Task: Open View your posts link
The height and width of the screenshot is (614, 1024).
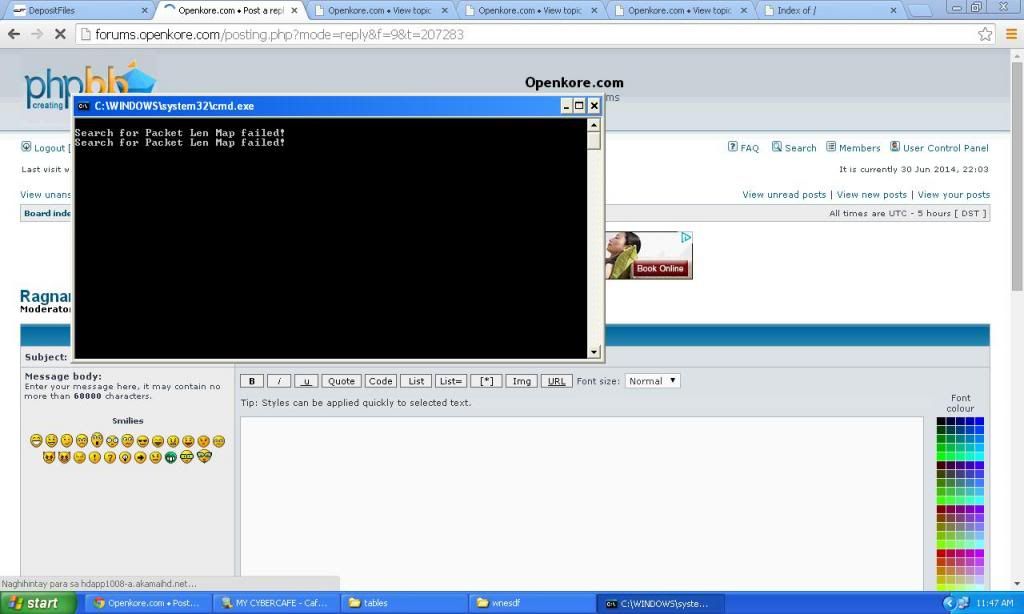Action: 953,195
